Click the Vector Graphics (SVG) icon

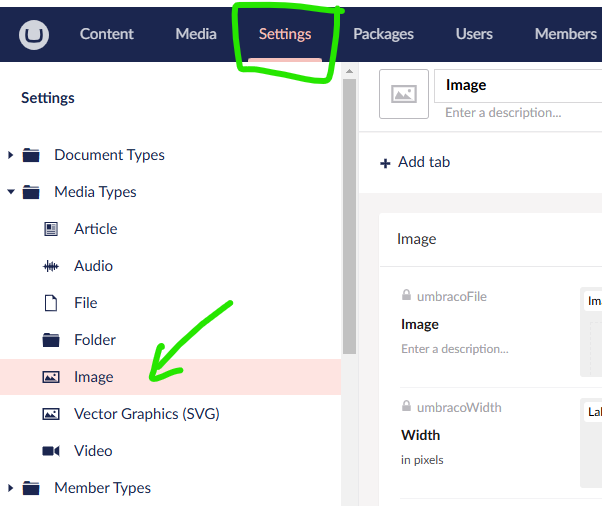51,414
